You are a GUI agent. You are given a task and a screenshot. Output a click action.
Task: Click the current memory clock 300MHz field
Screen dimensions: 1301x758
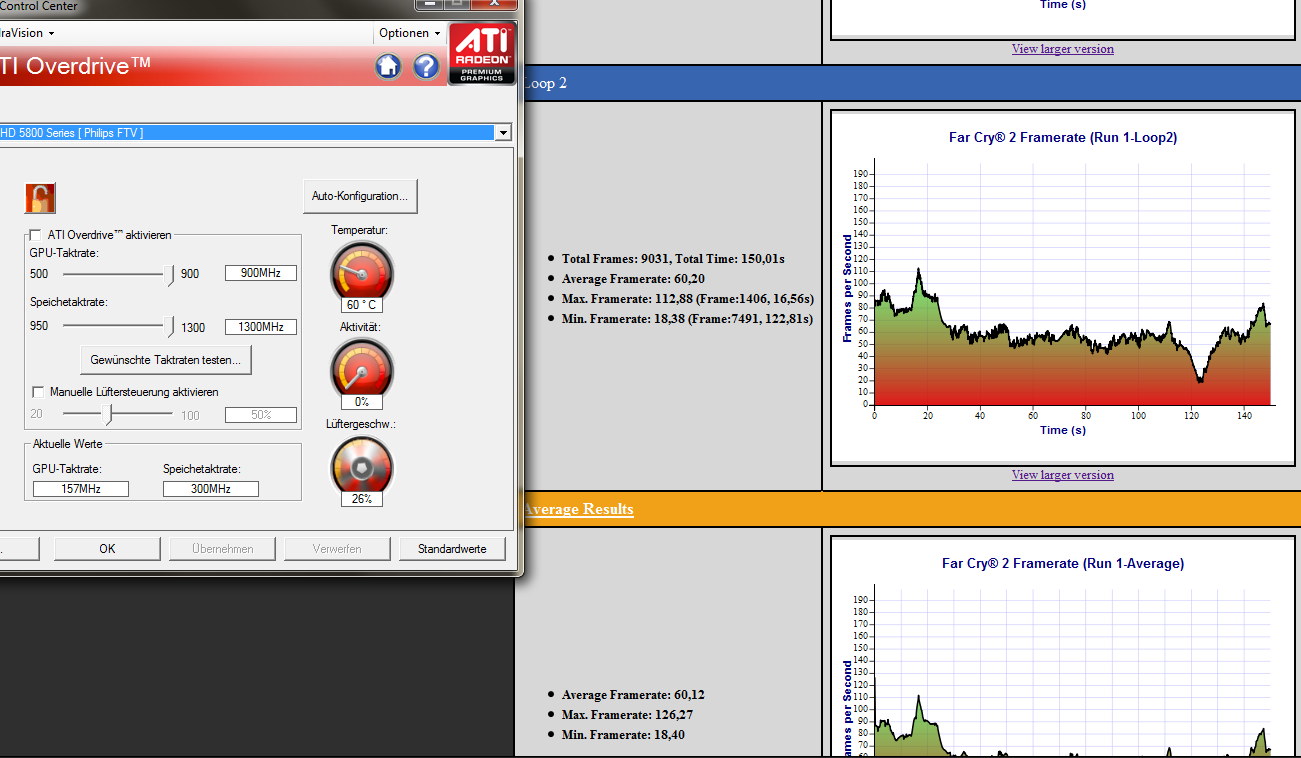tap(211, 489)
